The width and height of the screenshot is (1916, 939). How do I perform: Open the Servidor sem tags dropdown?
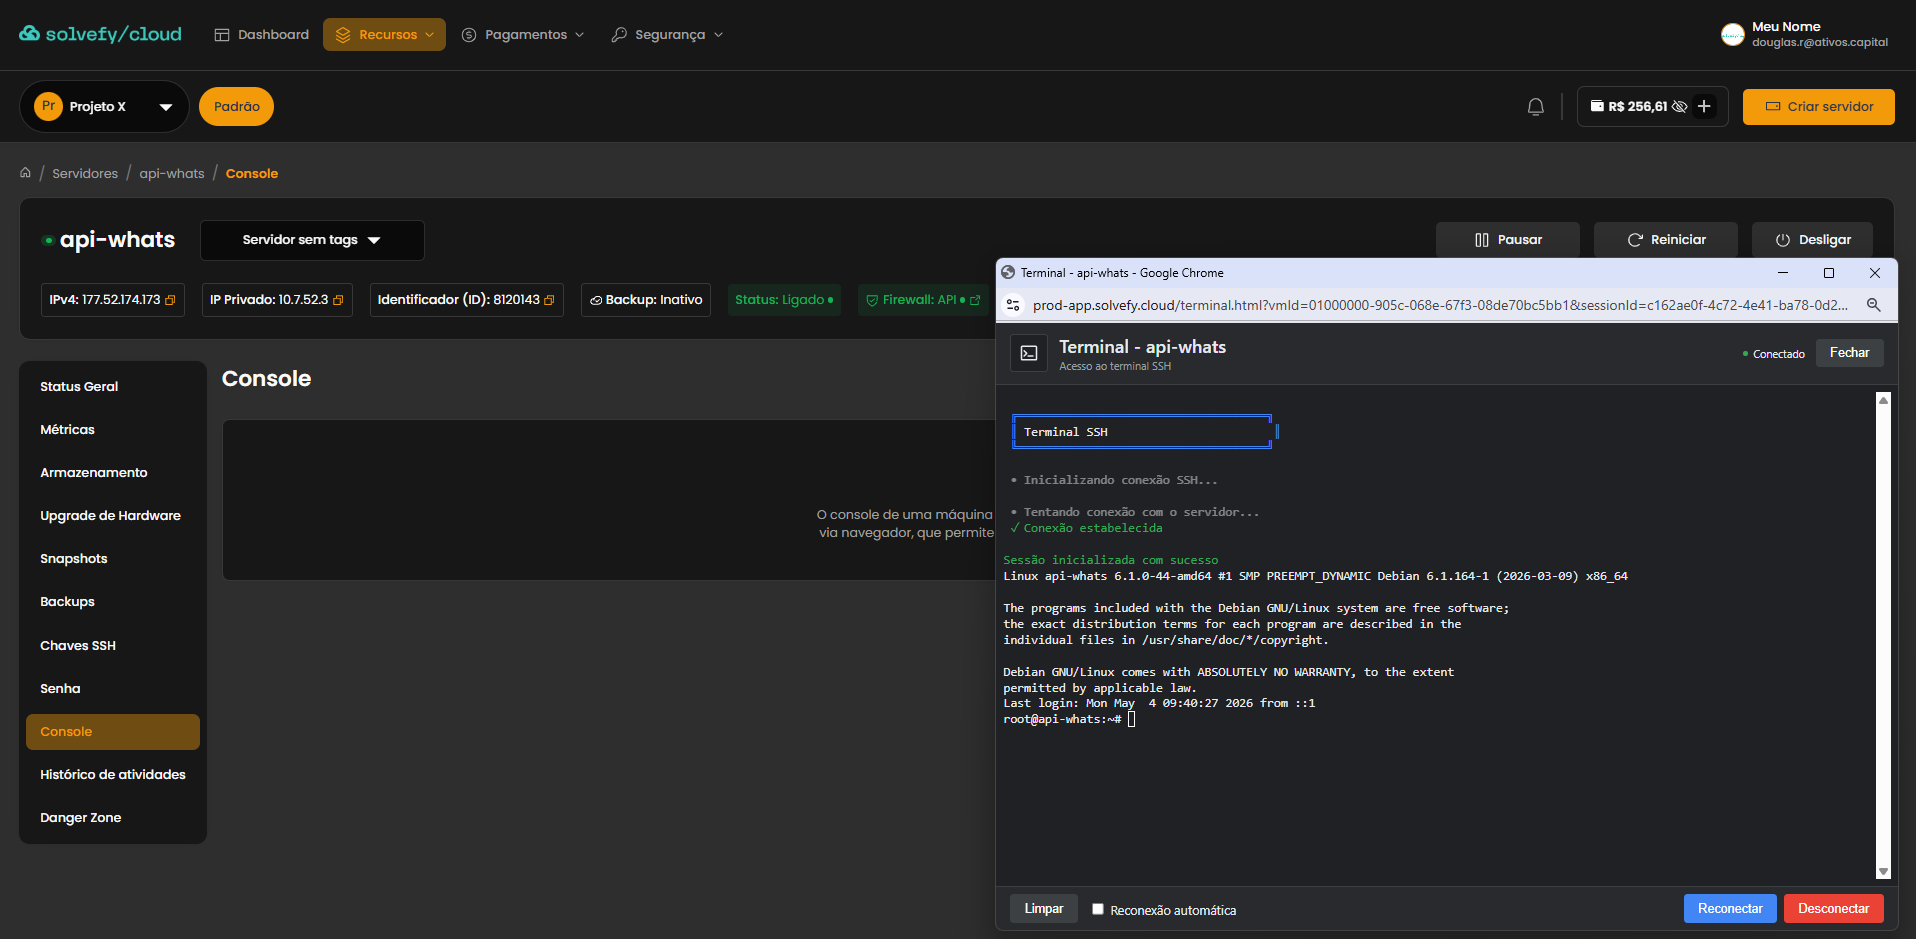(312, 240)
